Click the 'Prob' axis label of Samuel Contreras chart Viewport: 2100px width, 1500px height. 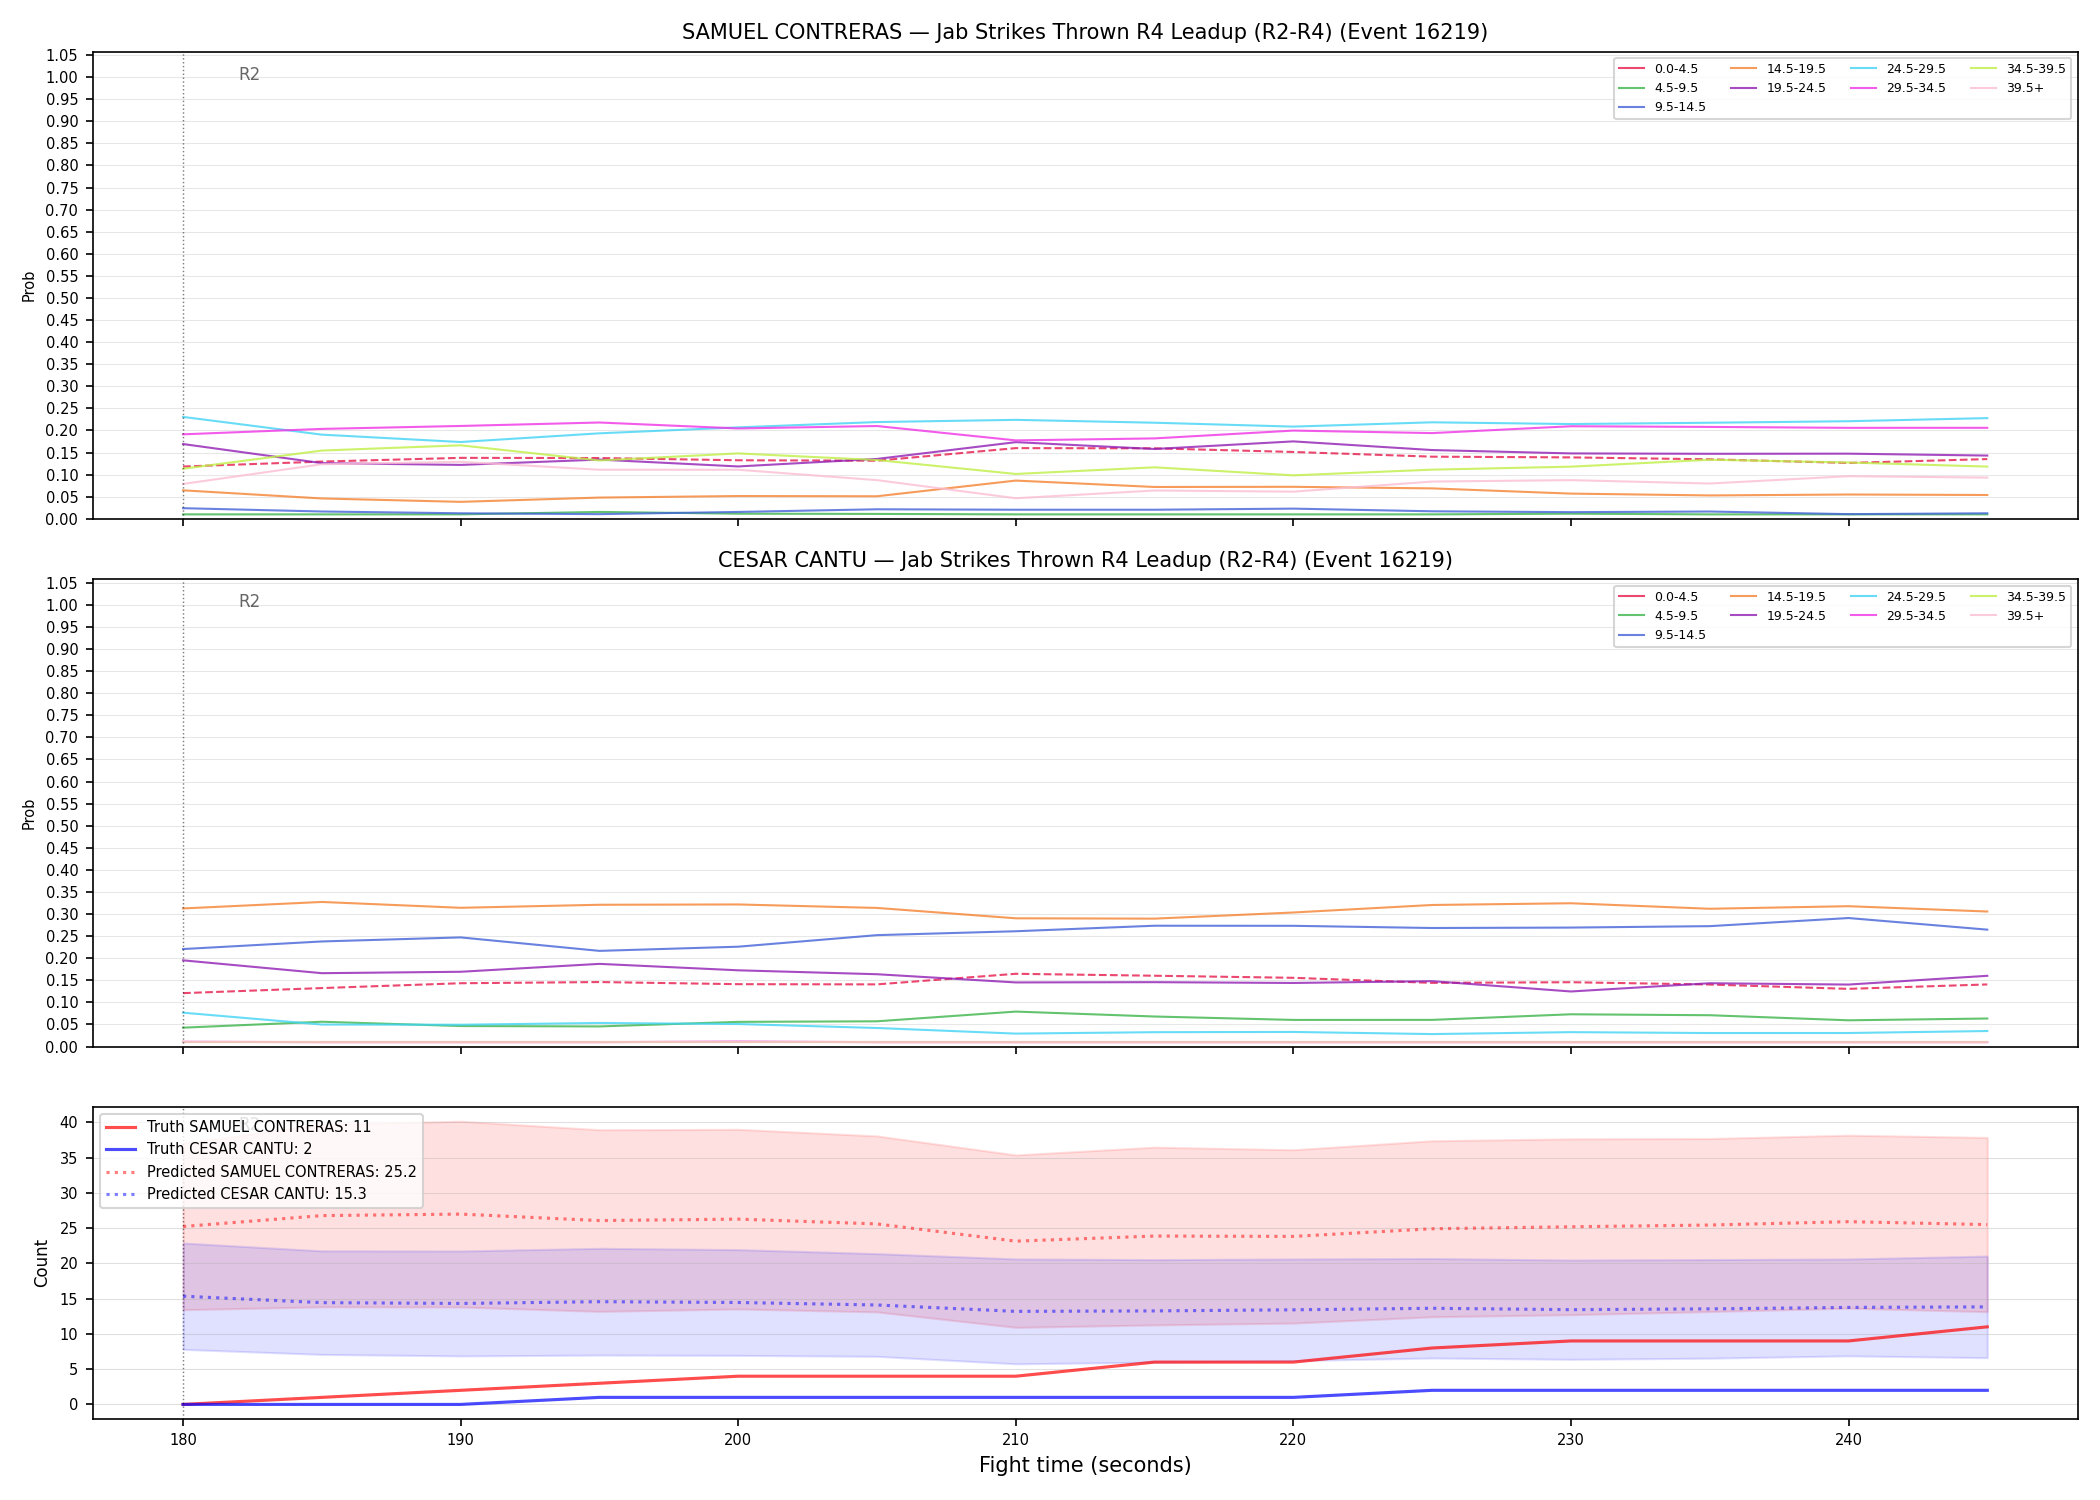[x=29, y=286]
